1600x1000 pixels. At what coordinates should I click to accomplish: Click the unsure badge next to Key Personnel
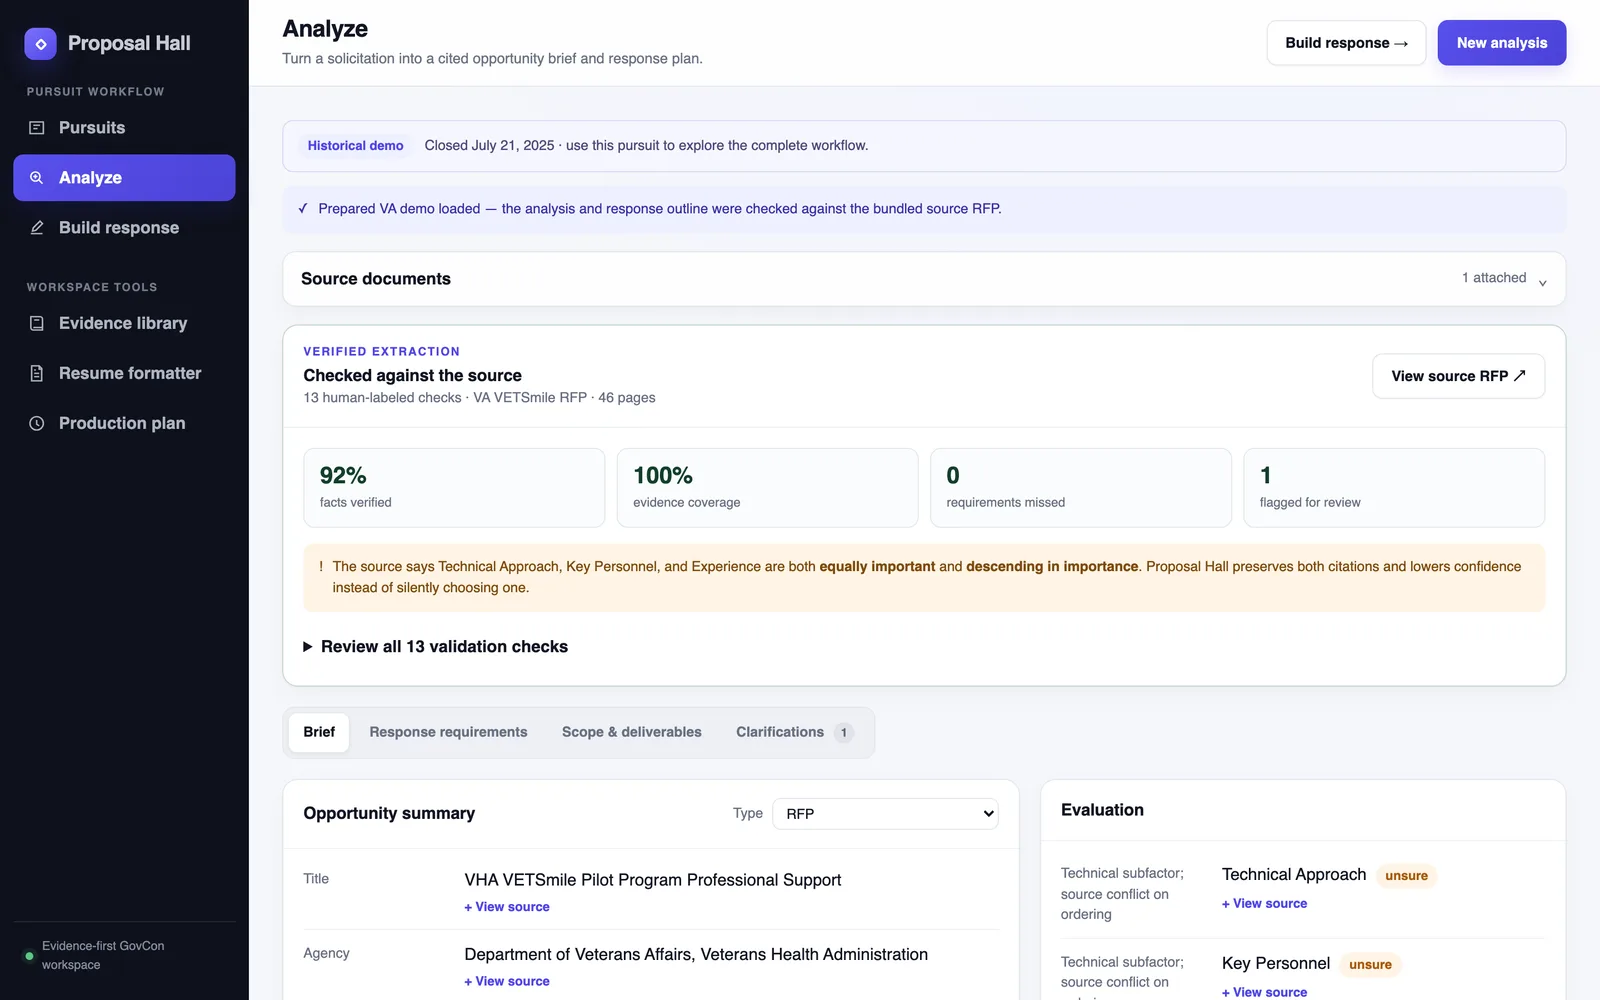[x=1370, y=965]
